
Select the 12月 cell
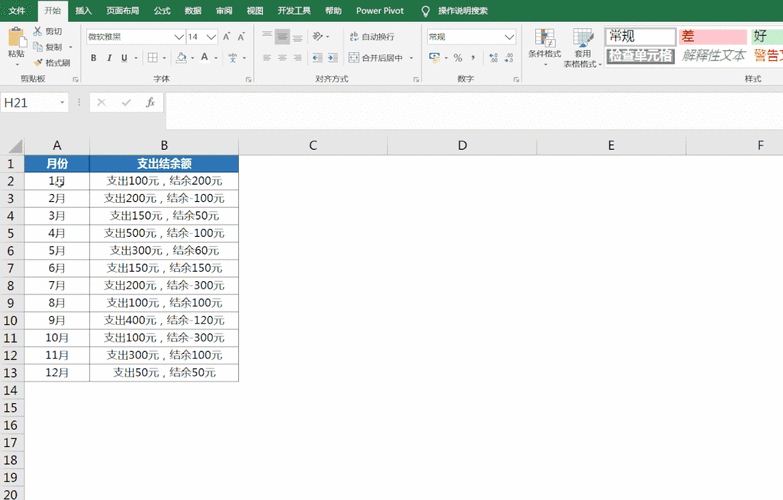tap(57, 373)
